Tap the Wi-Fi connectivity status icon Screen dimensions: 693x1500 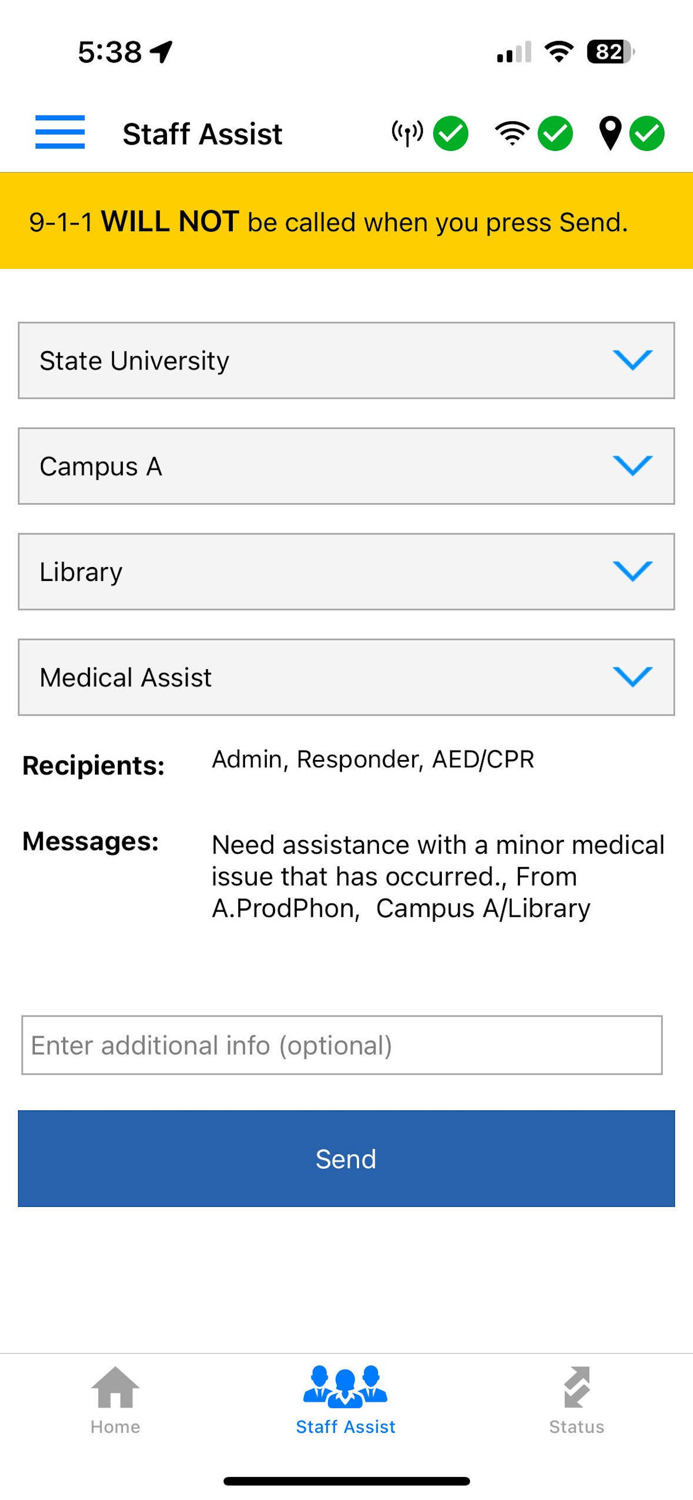tap(512, 133)
